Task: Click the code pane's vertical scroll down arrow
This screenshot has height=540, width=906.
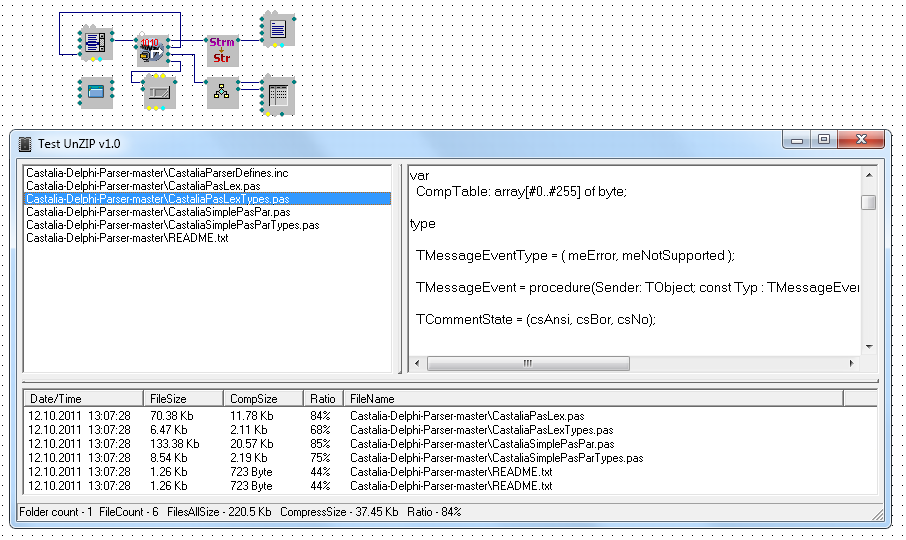Action: (x=868, y=347)
